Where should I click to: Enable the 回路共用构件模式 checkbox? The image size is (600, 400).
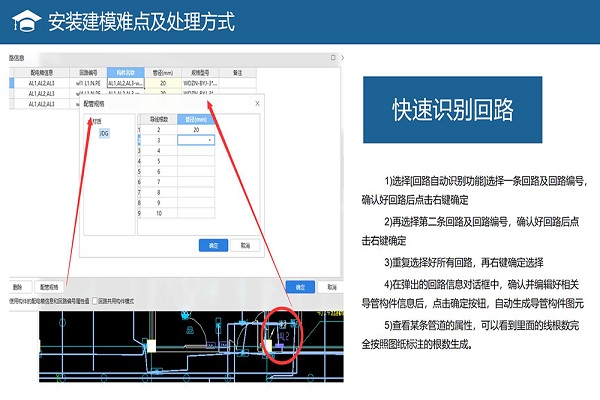tap(95, 300)
